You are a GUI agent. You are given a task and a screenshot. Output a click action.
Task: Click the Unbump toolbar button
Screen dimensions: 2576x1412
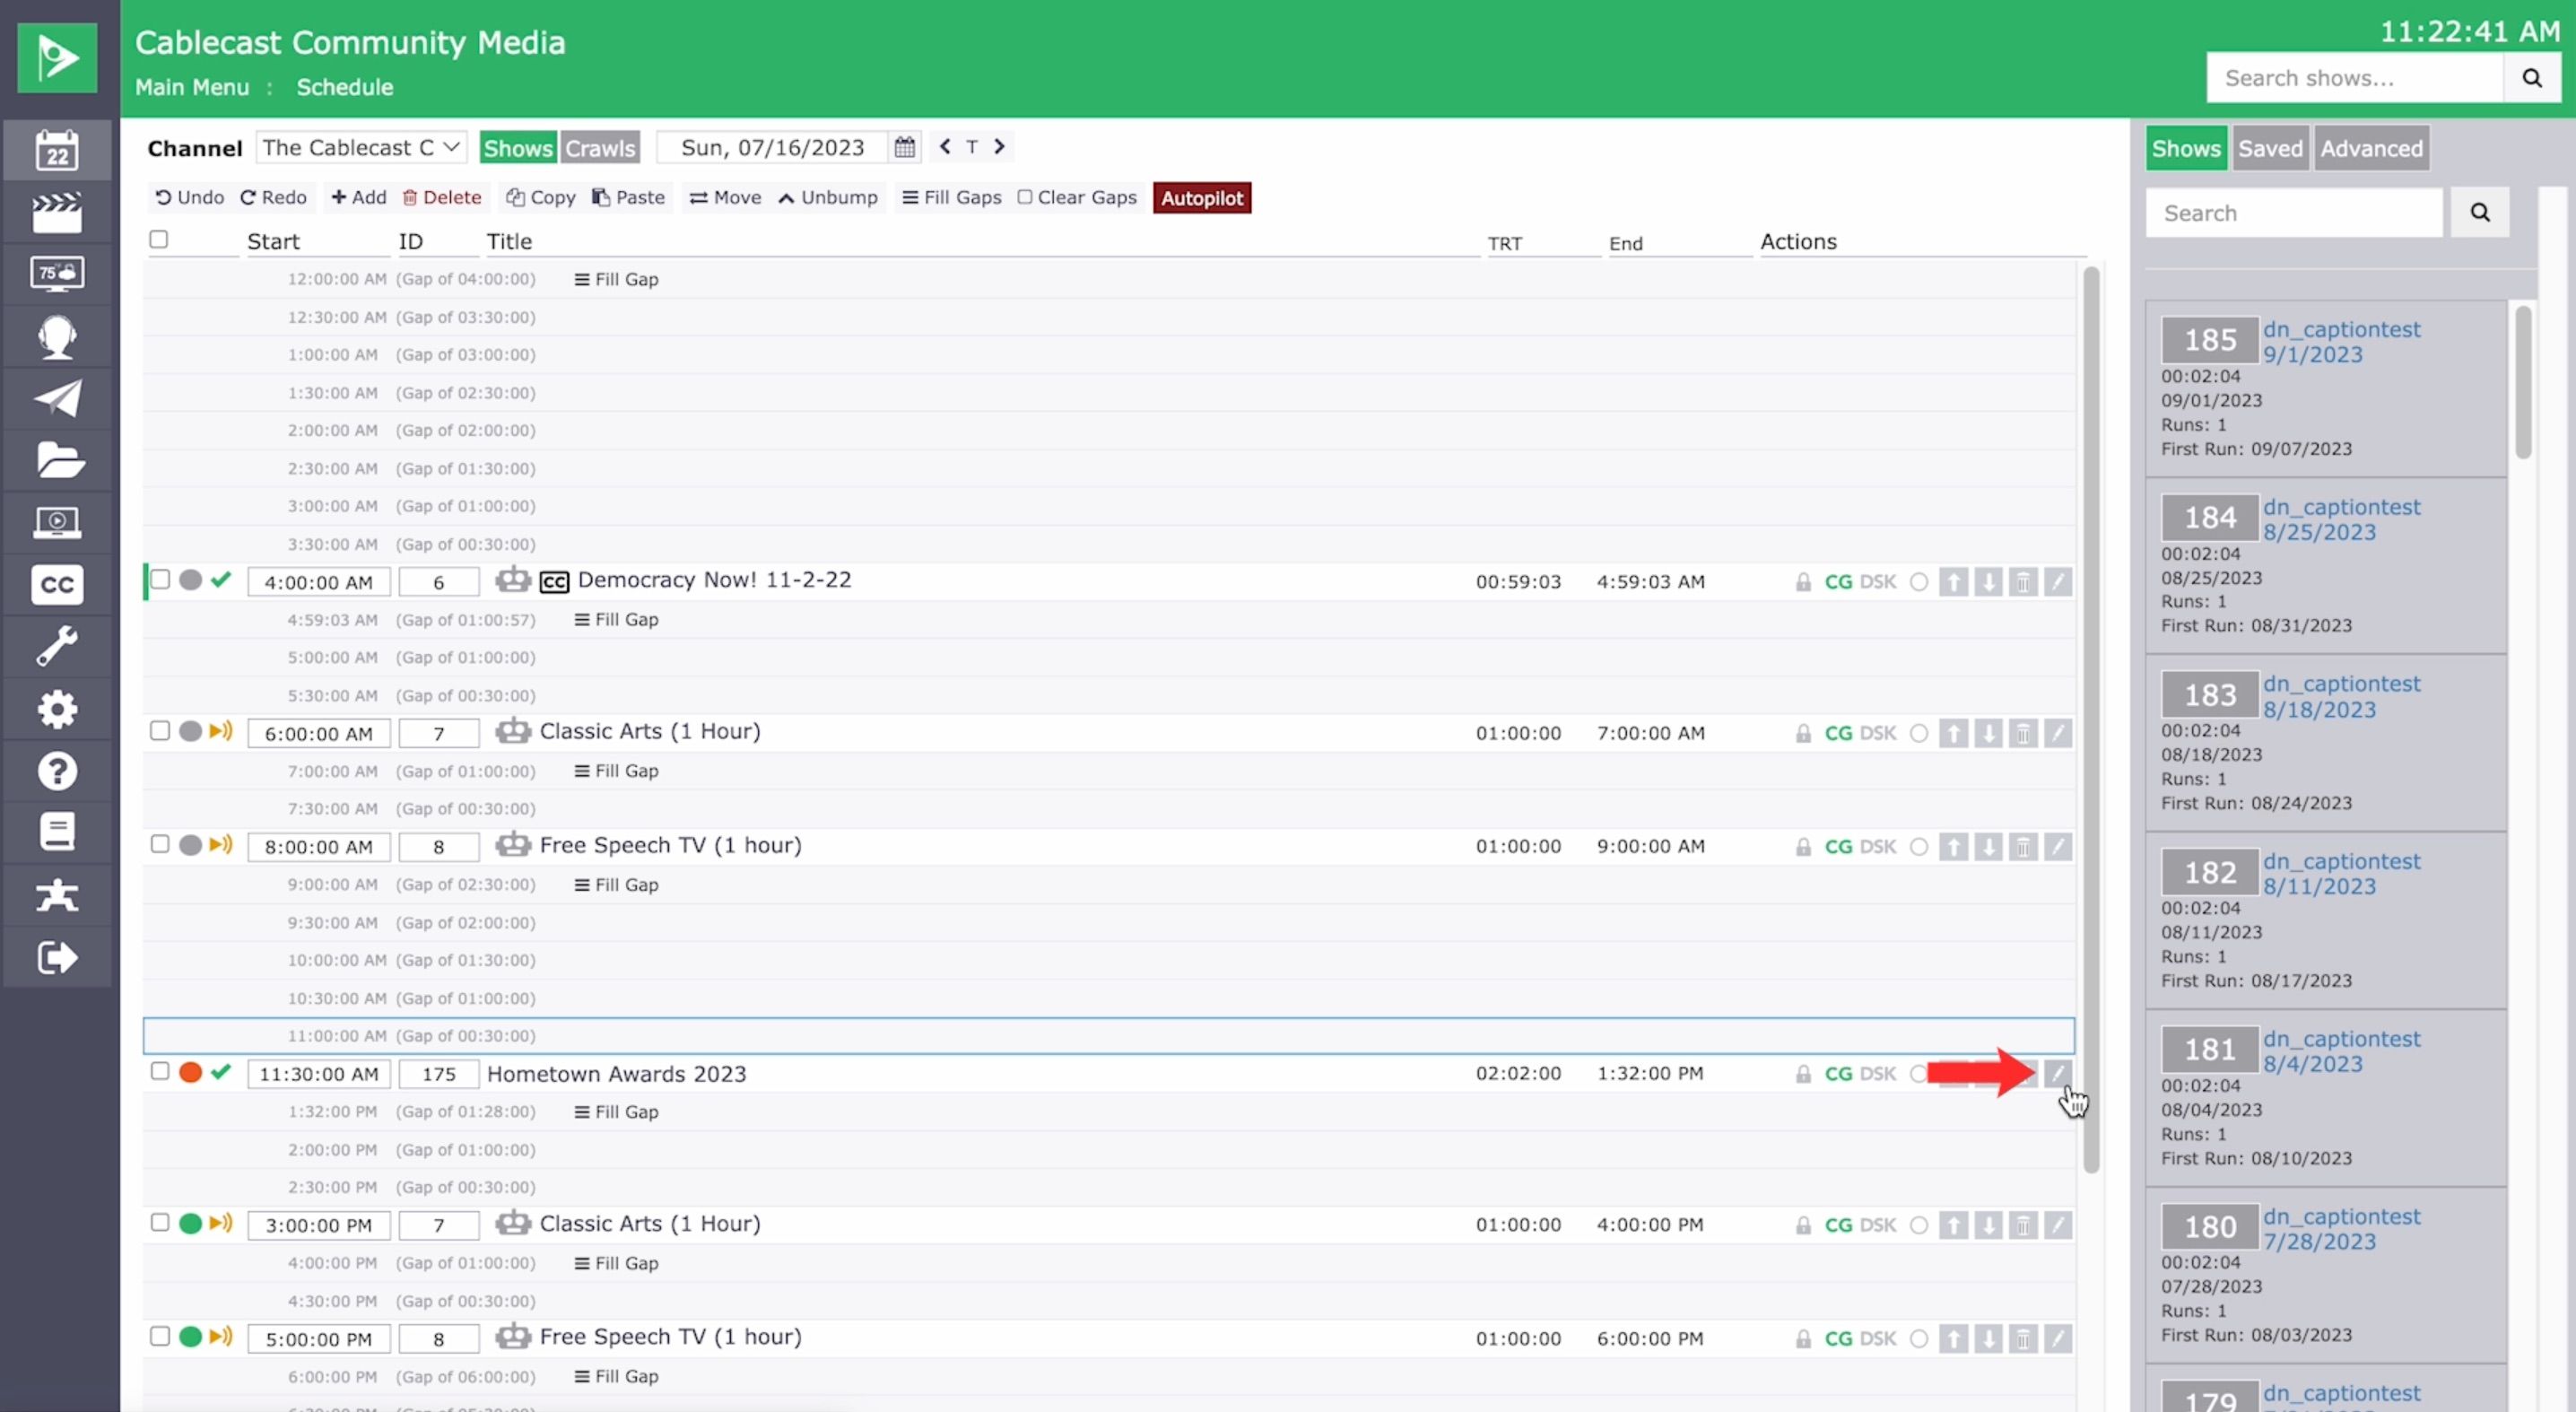(x=828, y=197)
